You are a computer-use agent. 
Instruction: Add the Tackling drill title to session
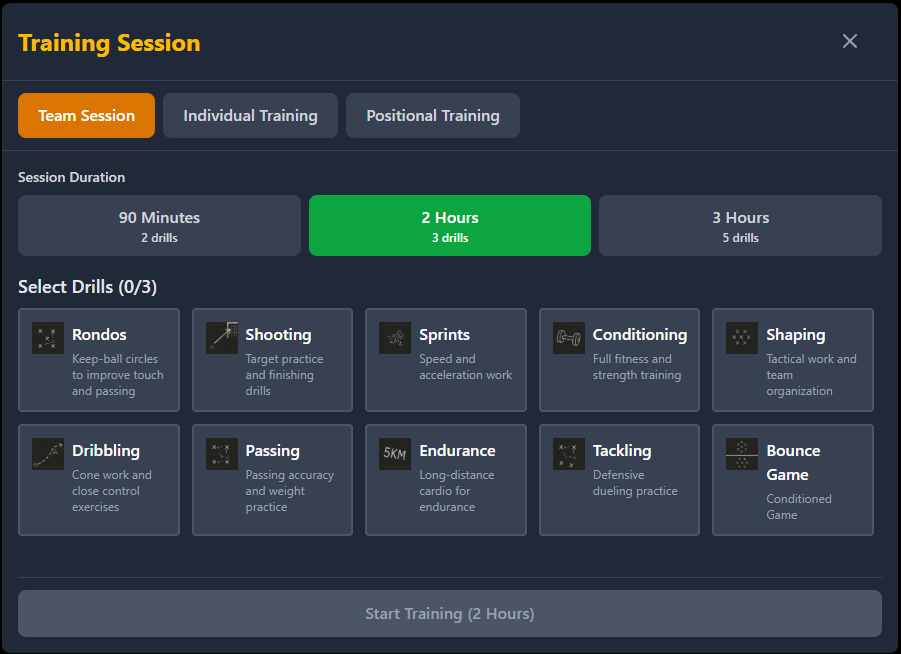tap(622, 451)
